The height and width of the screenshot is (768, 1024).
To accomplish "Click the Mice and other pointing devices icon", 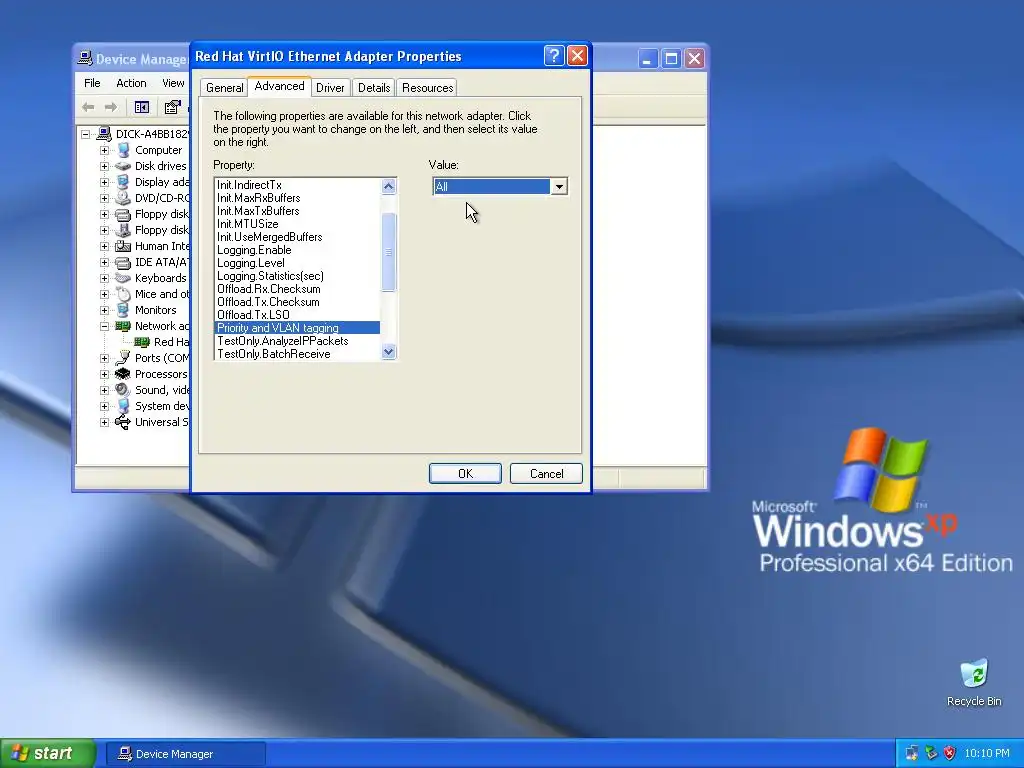I will [123, 294].
